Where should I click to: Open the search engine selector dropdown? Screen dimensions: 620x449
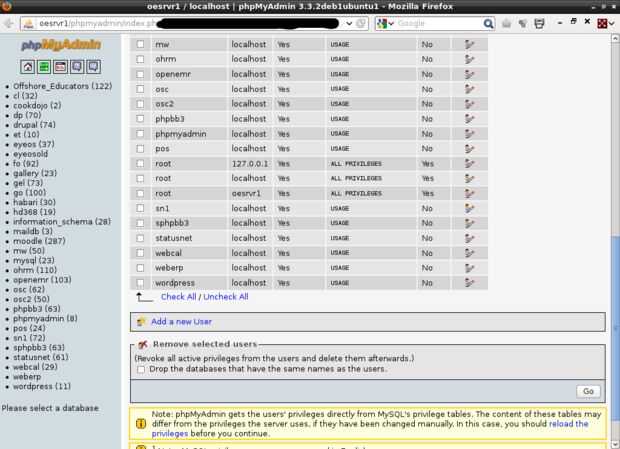[386, 24]
